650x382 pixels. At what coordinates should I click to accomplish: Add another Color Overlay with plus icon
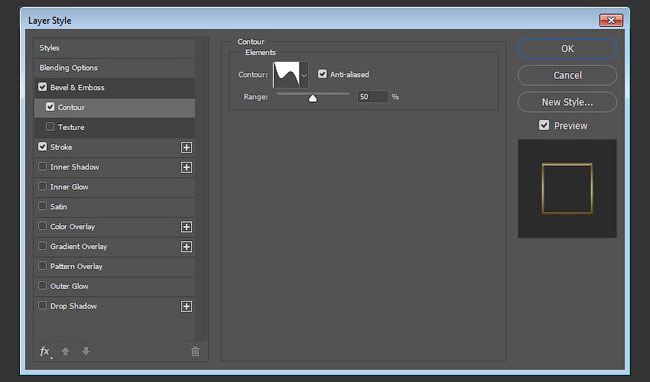pyautogui.click(x=187, y=227)
